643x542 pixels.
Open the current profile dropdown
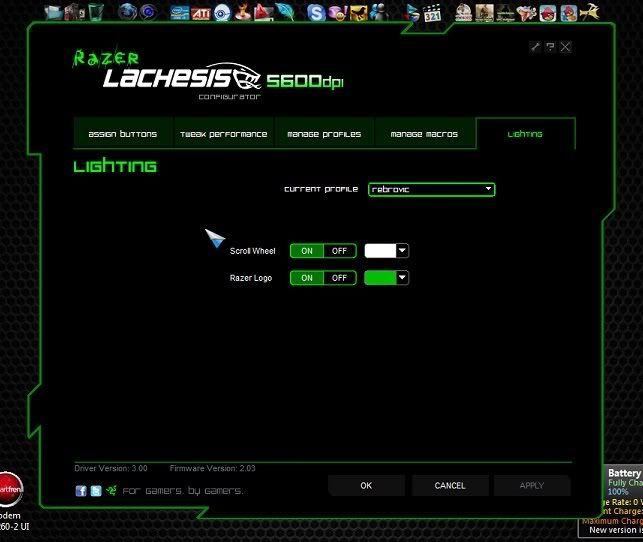[x=432, y=189]
